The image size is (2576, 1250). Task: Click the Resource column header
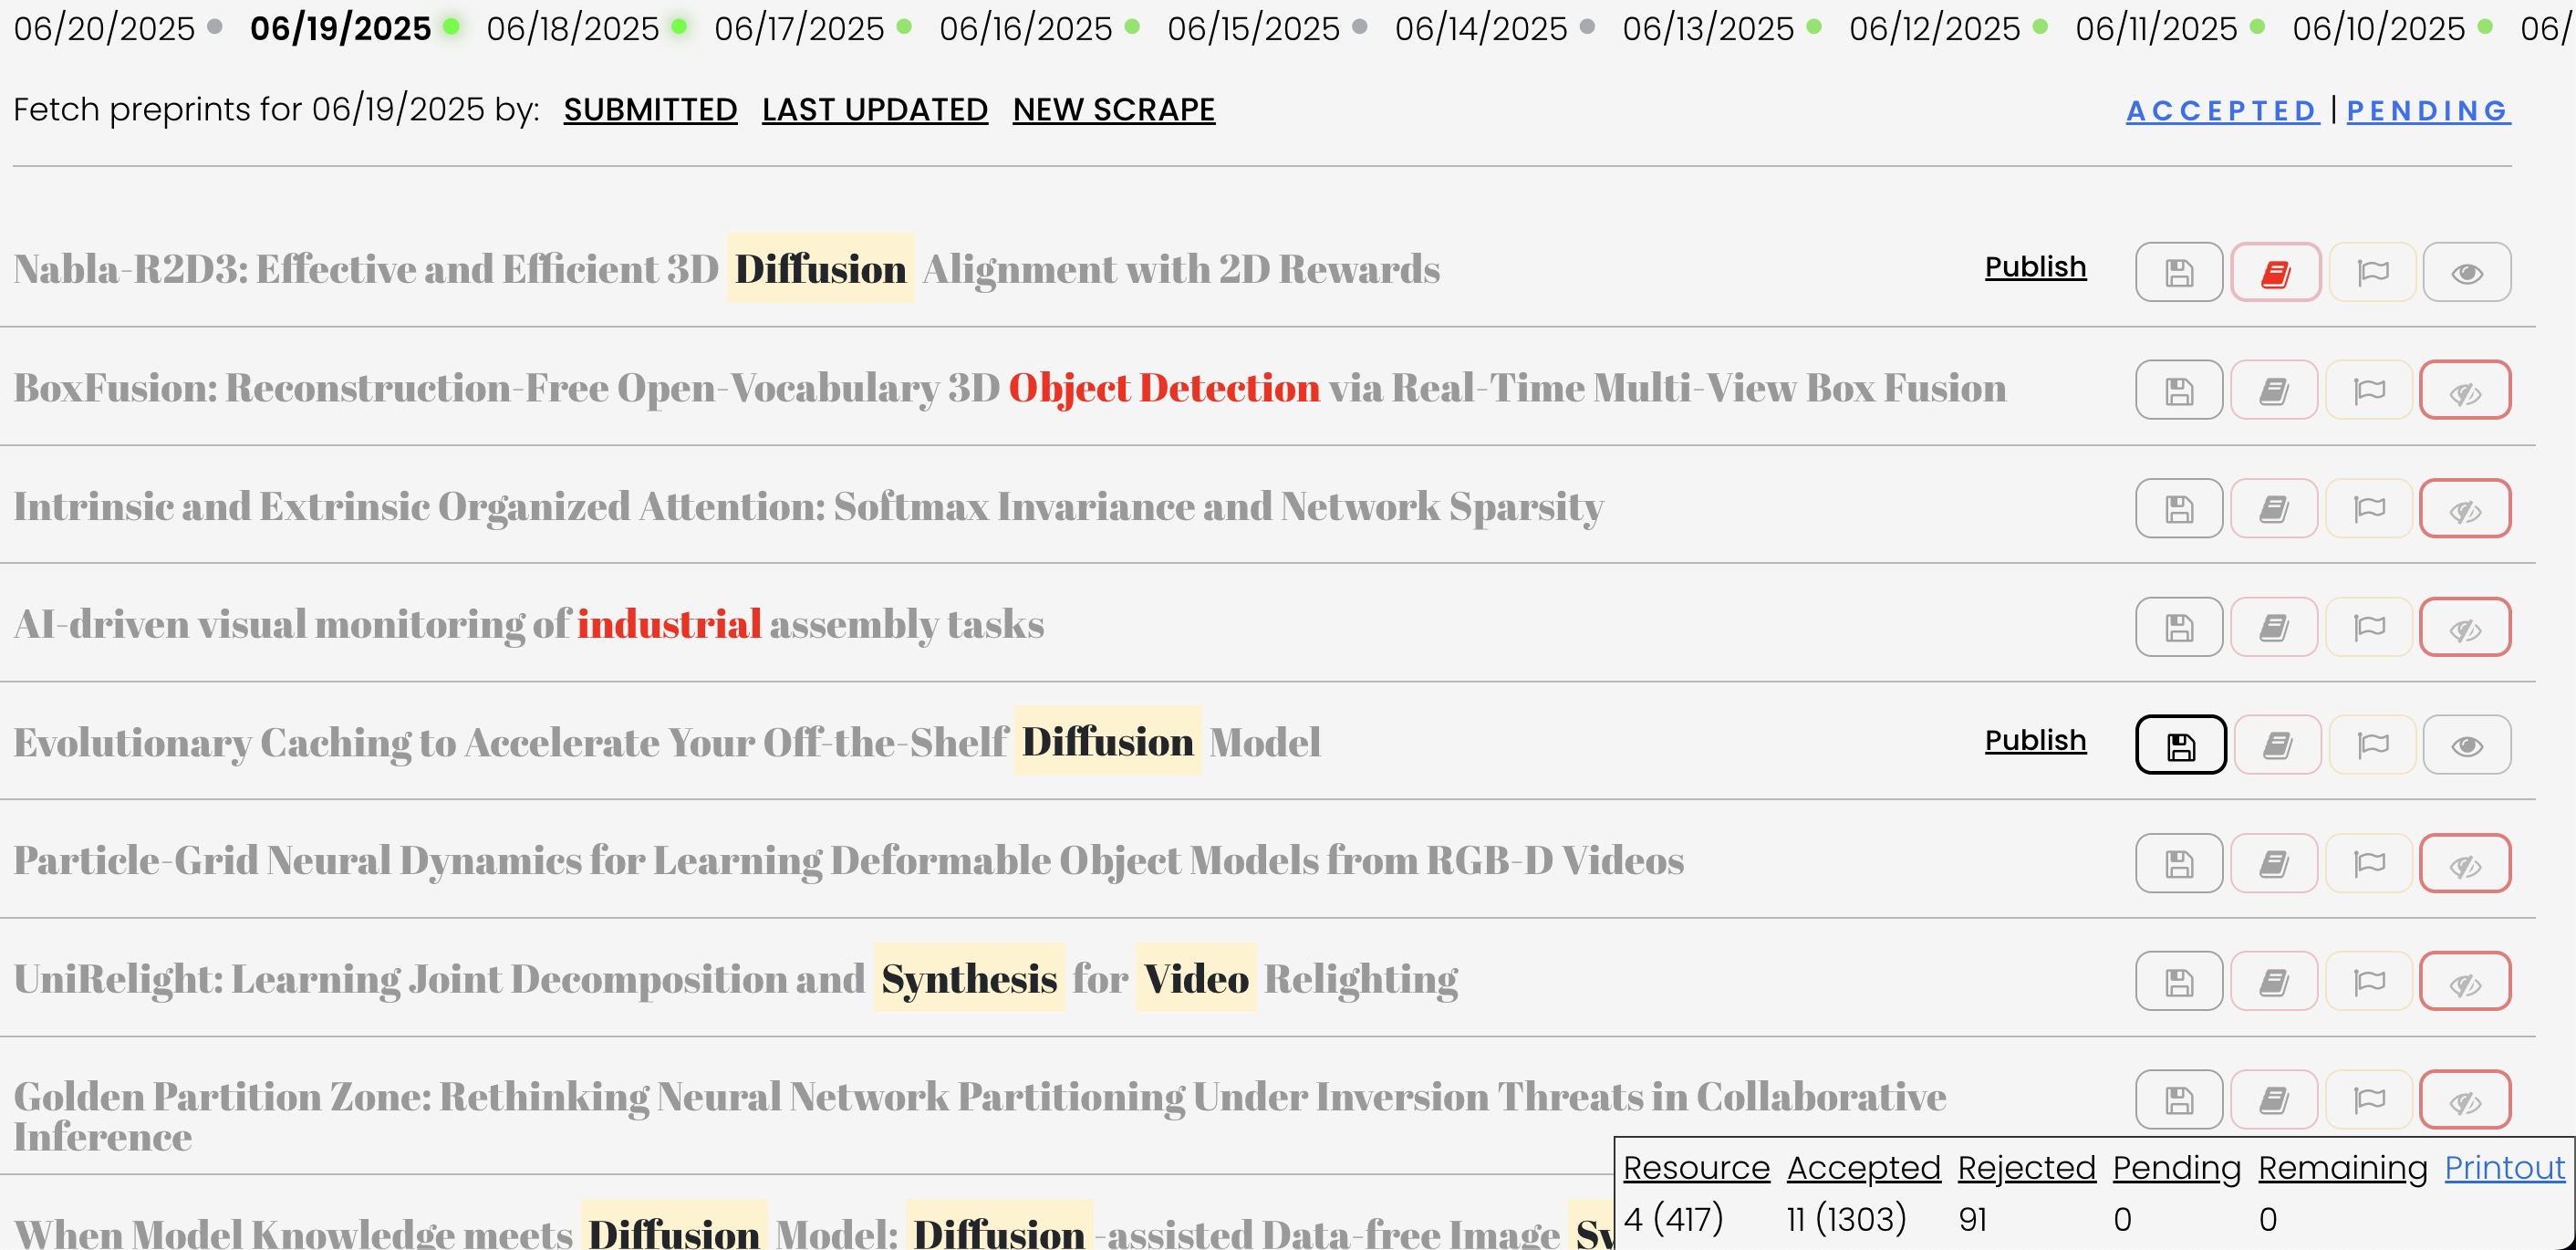[1696, 1167]
